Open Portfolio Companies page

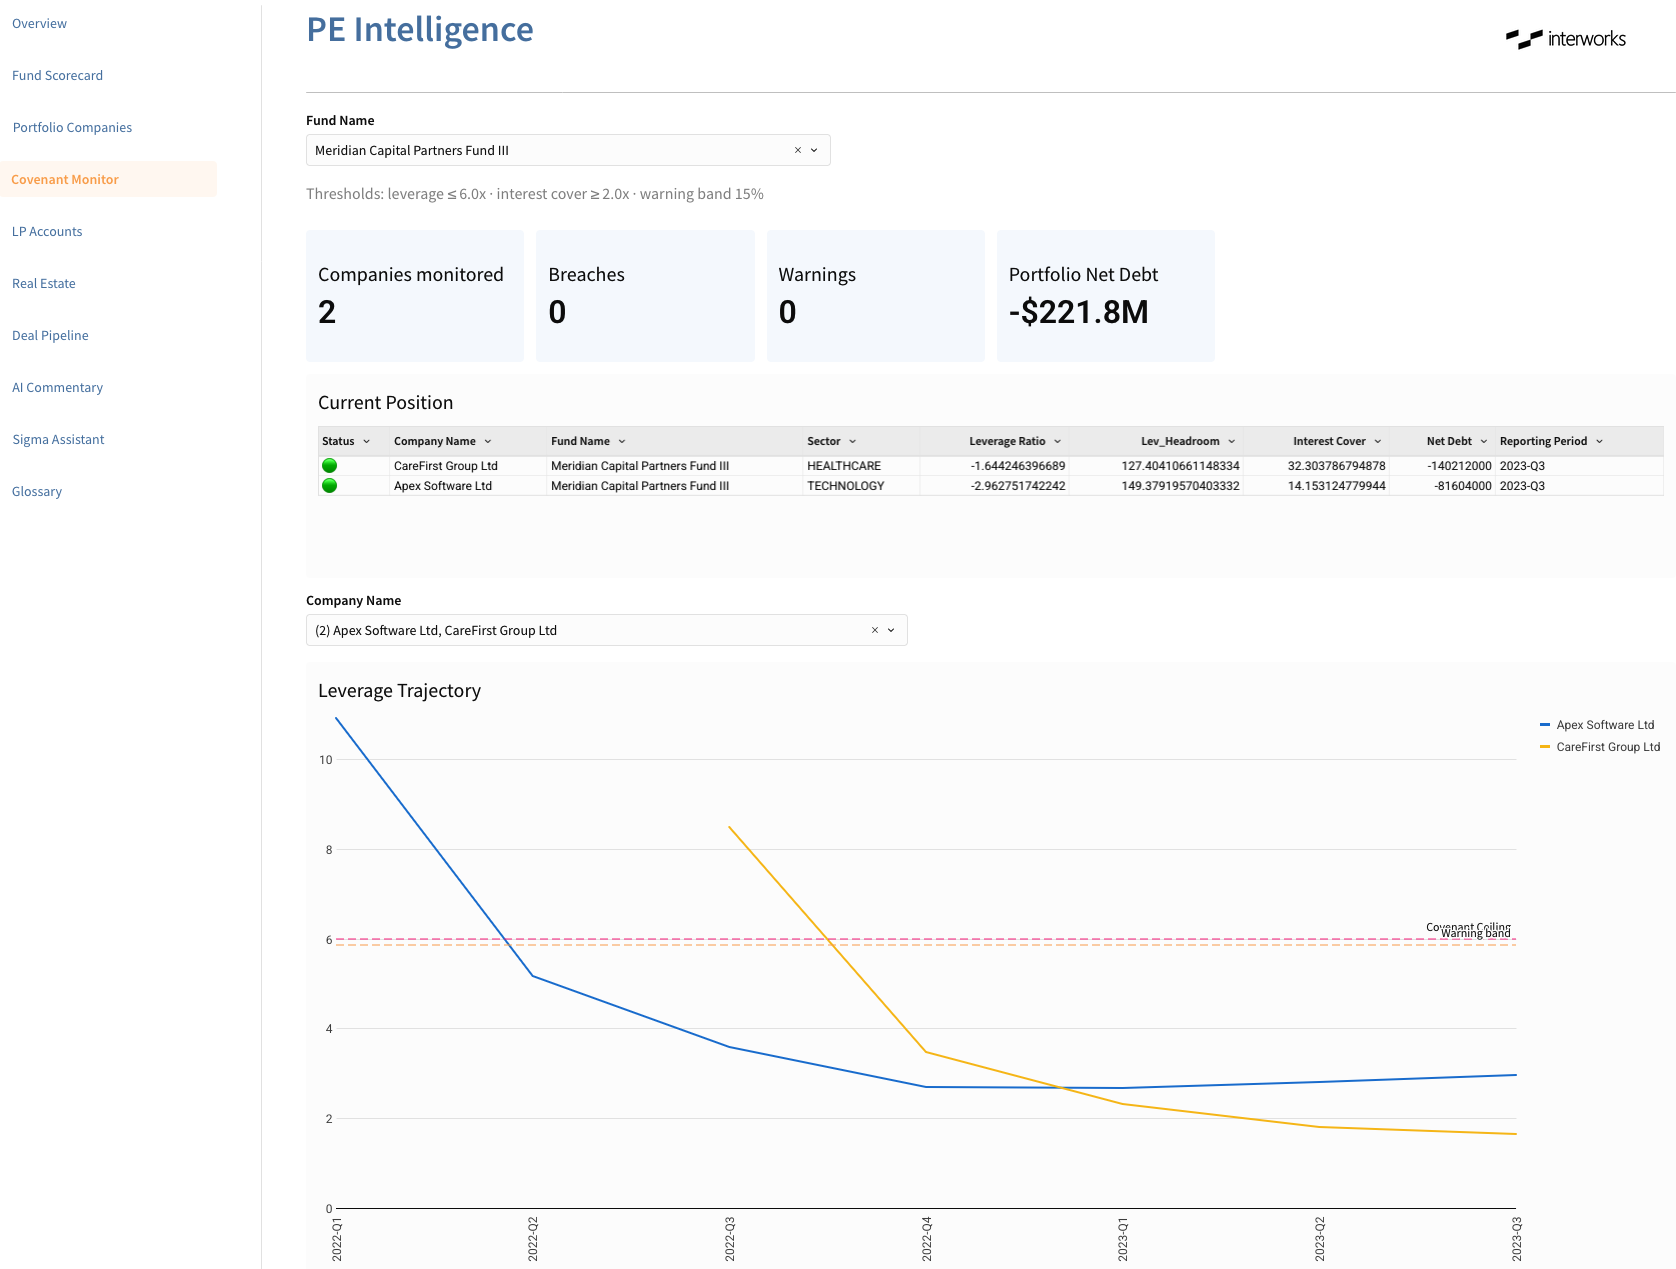[72, 127]
